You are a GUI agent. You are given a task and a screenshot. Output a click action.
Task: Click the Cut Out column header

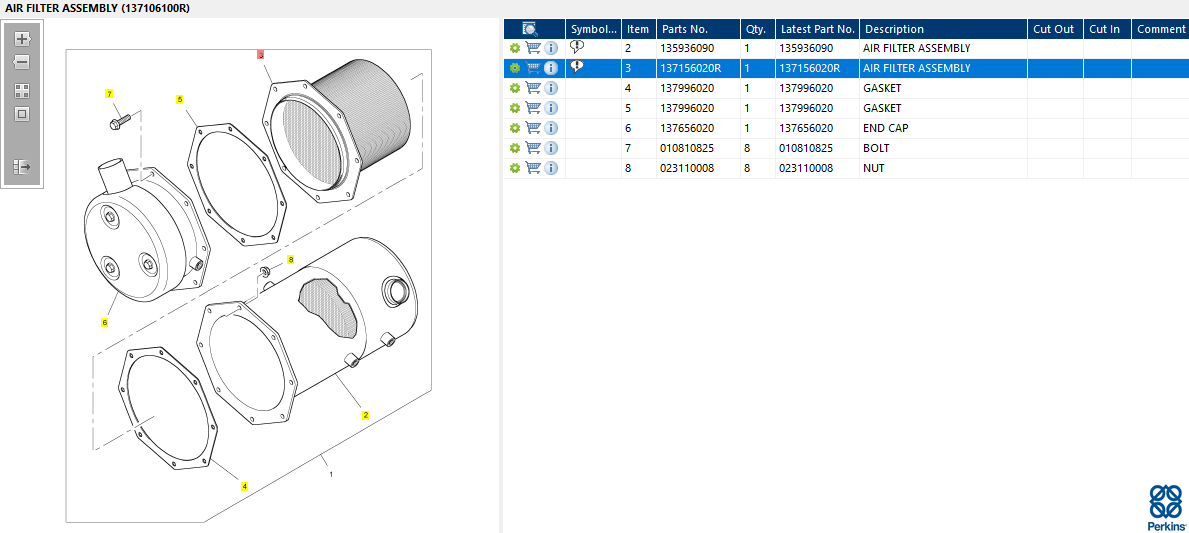(1055, 29)
